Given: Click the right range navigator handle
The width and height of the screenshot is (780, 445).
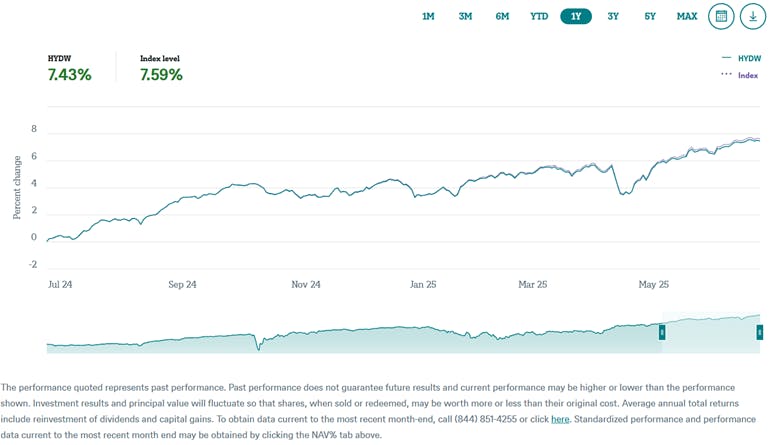Looking at the screenshot, I should click(759, 332).
